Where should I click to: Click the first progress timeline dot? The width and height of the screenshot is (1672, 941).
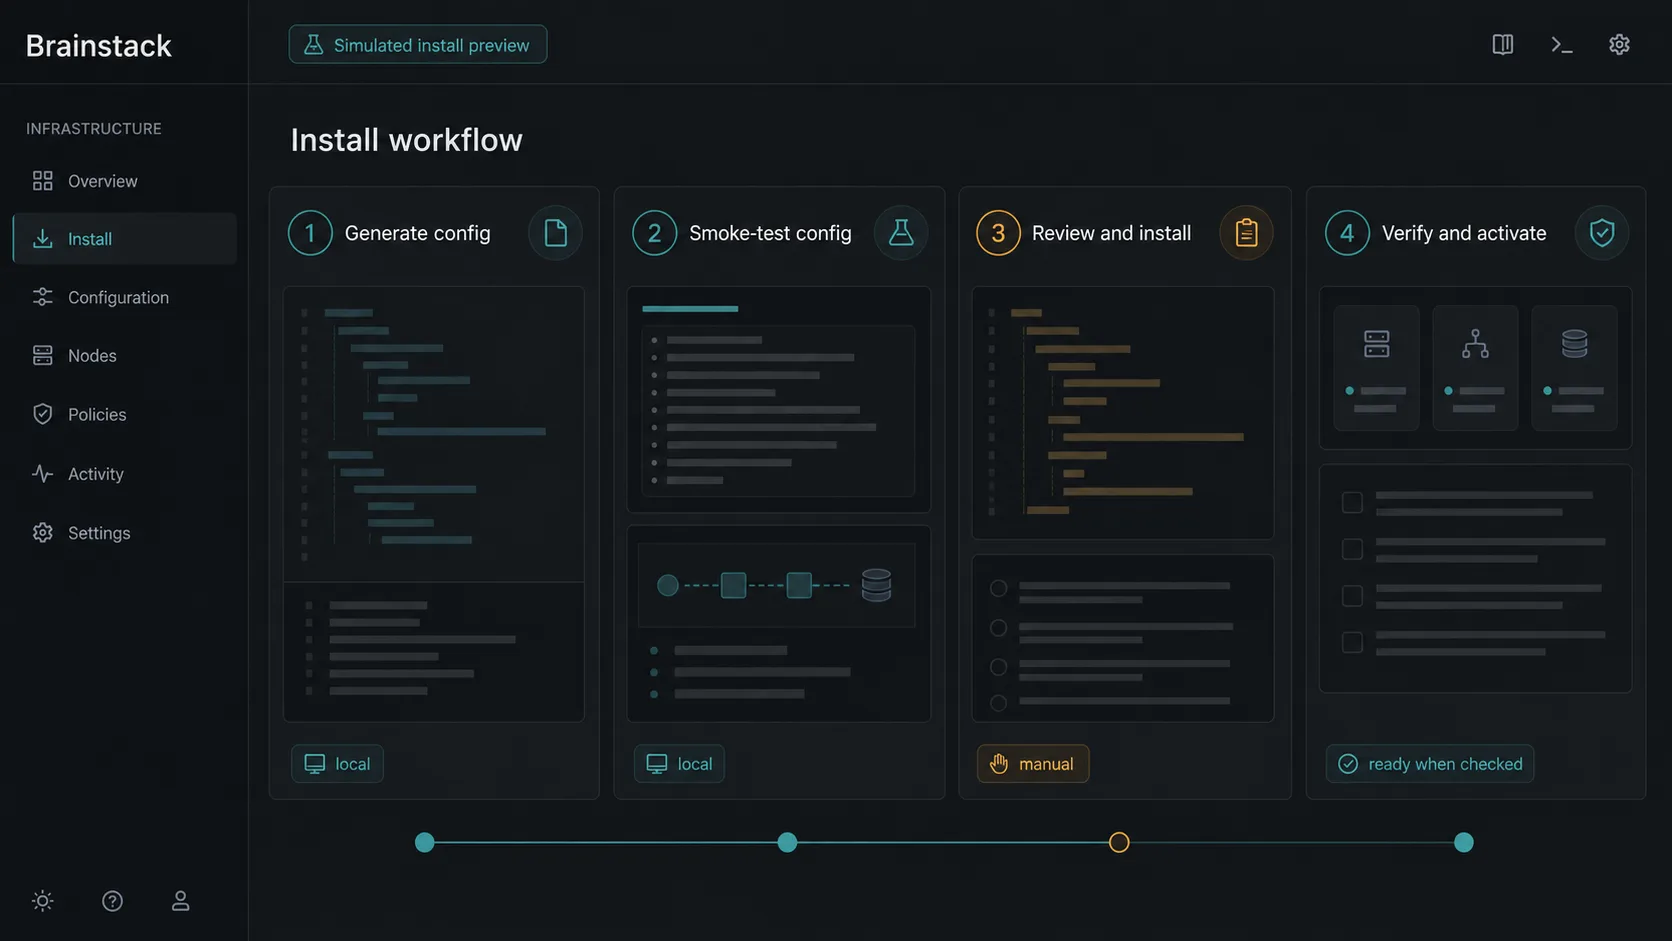pos(425,842)
